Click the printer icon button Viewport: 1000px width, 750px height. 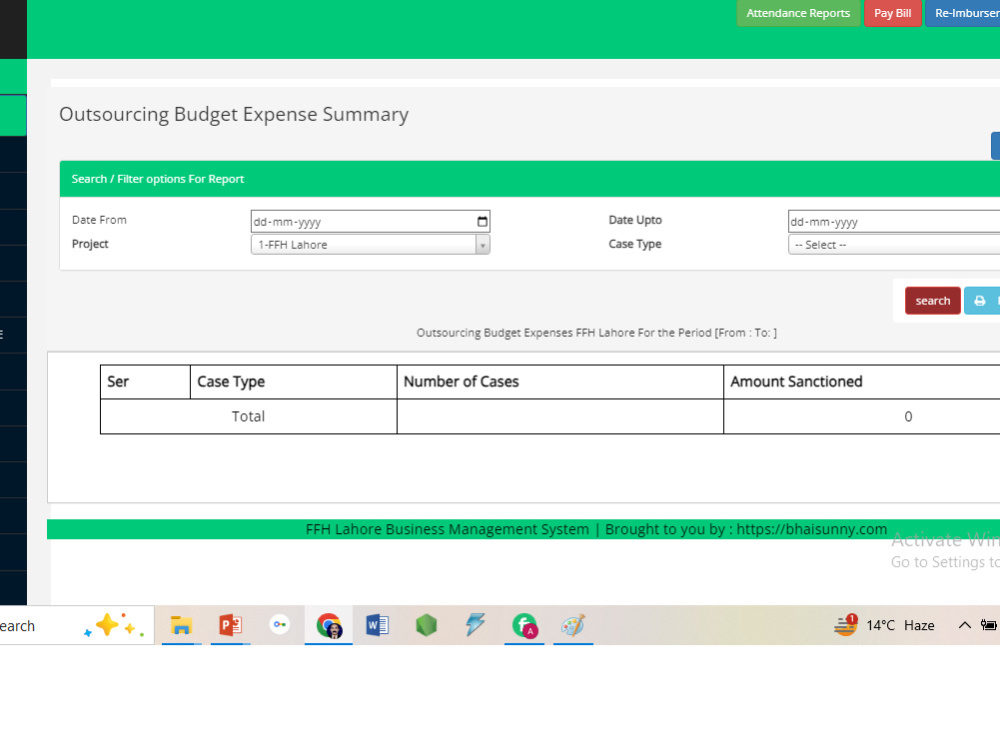click(981, 300)
